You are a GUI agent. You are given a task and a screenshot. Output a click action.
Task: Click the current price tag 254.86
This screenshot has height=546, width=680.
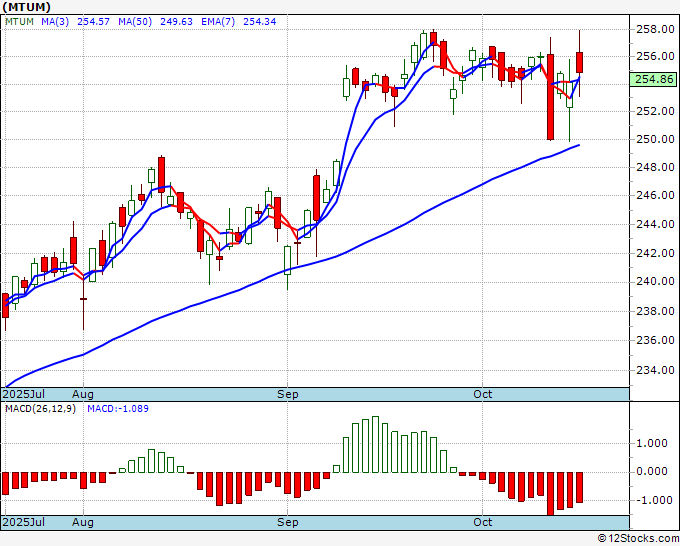654,79
